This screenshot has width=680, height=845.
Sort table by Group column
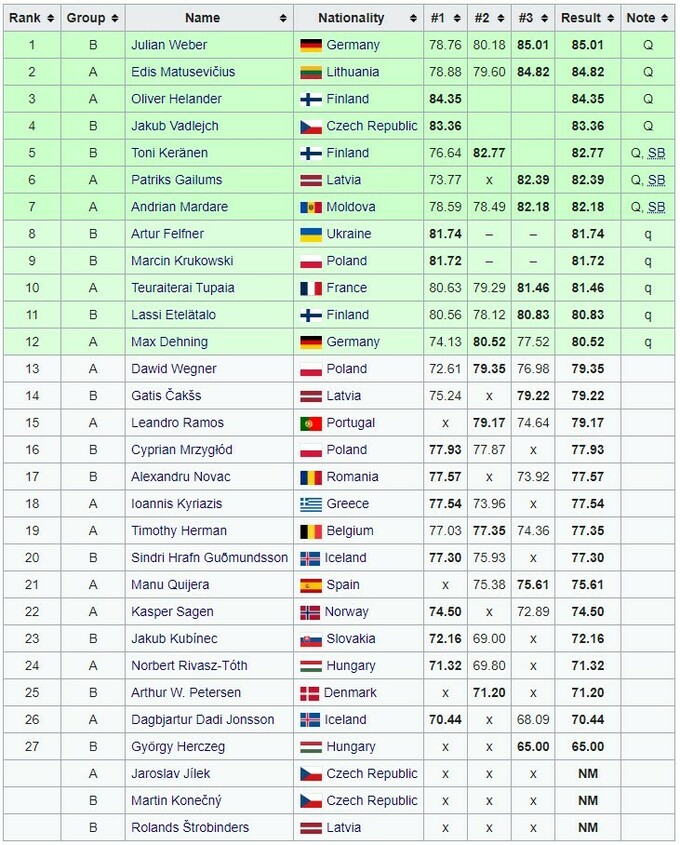(92, 18)
